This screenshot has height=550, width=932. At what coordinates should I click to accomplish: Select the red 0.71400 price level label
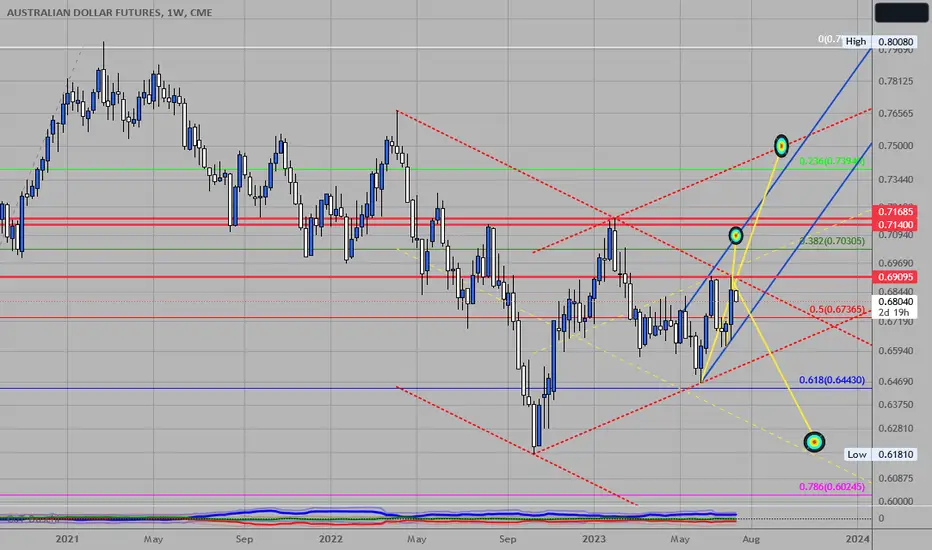[895, 225]
